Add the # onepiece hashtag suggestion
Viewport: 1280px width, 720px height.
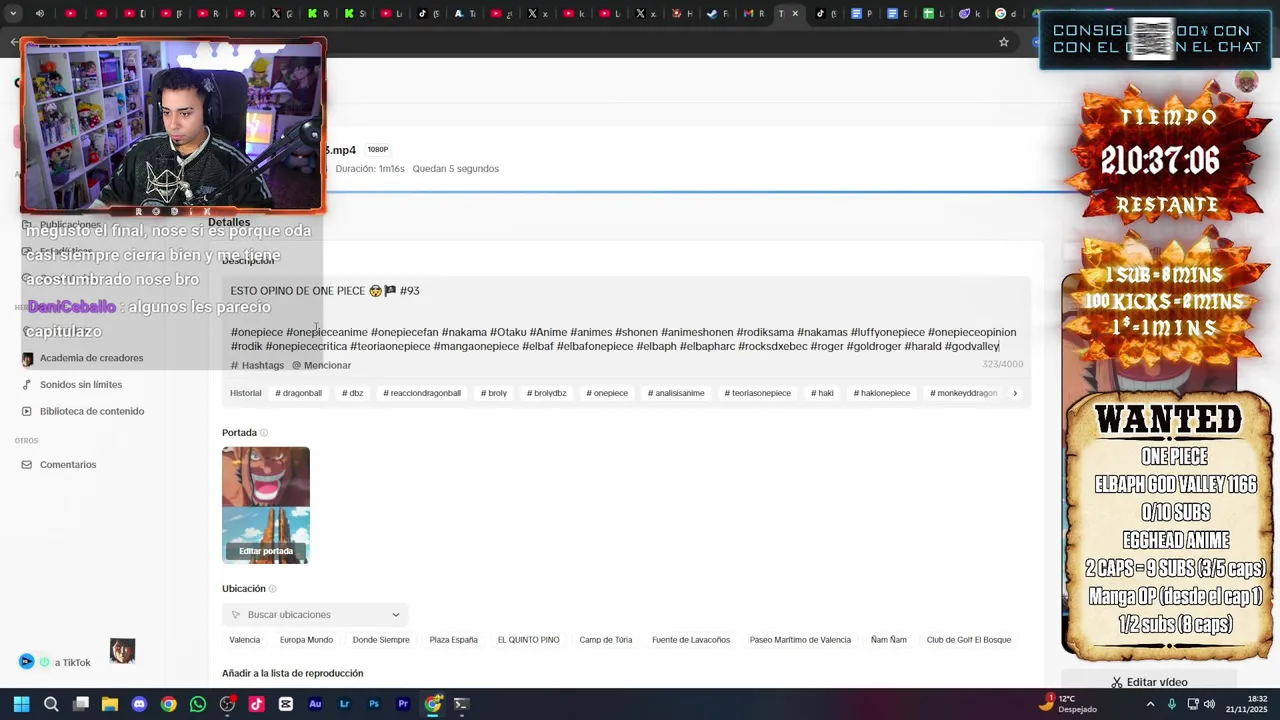pyautogui.click(x=607, y=393)
